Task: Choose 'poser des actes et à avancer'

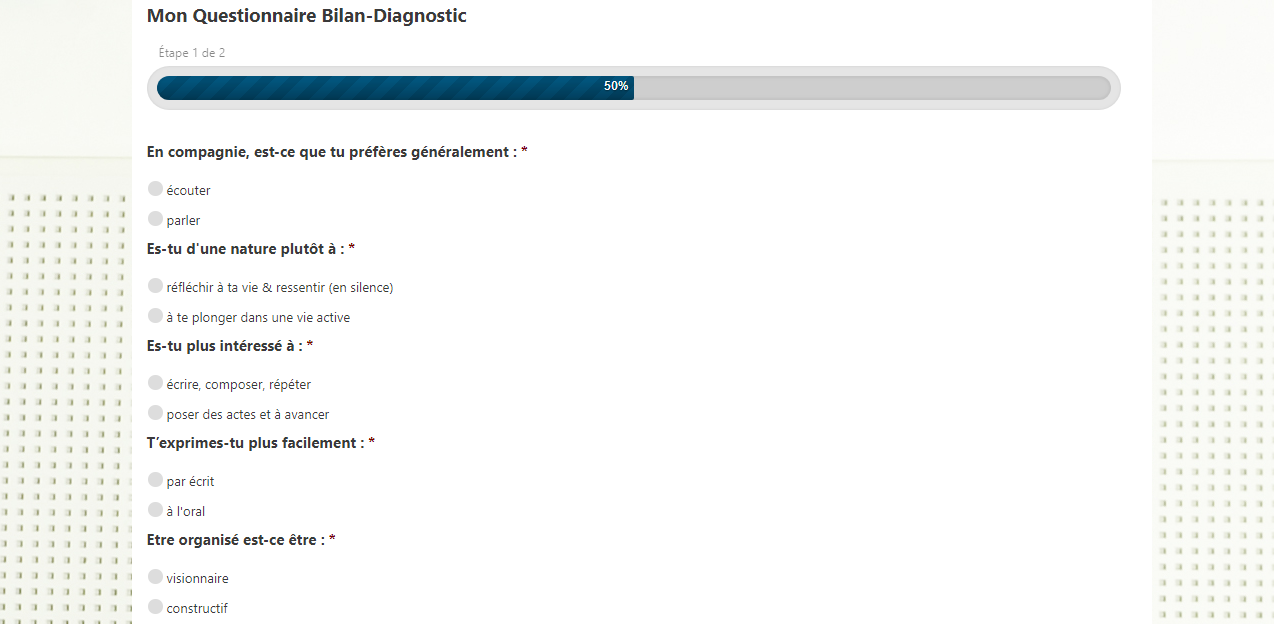Action: click(x=155, y=413)
